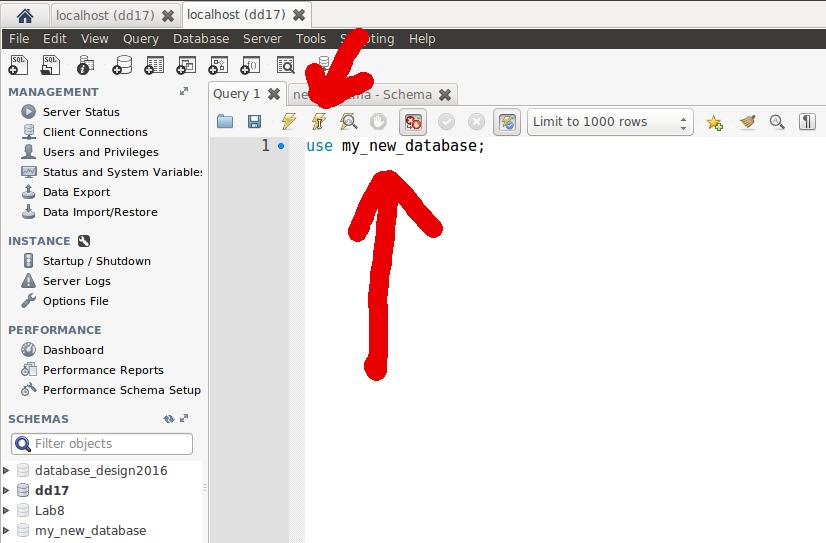Screen dimensions: 826x543
Task: Expand the database_design2016 schema node
Action: tap(7, 471)
